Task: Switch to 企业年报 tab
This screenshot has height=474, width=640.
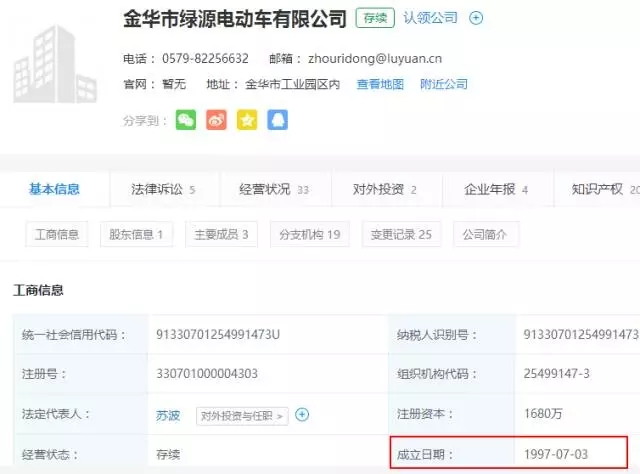Action: [x=496, y=189]
